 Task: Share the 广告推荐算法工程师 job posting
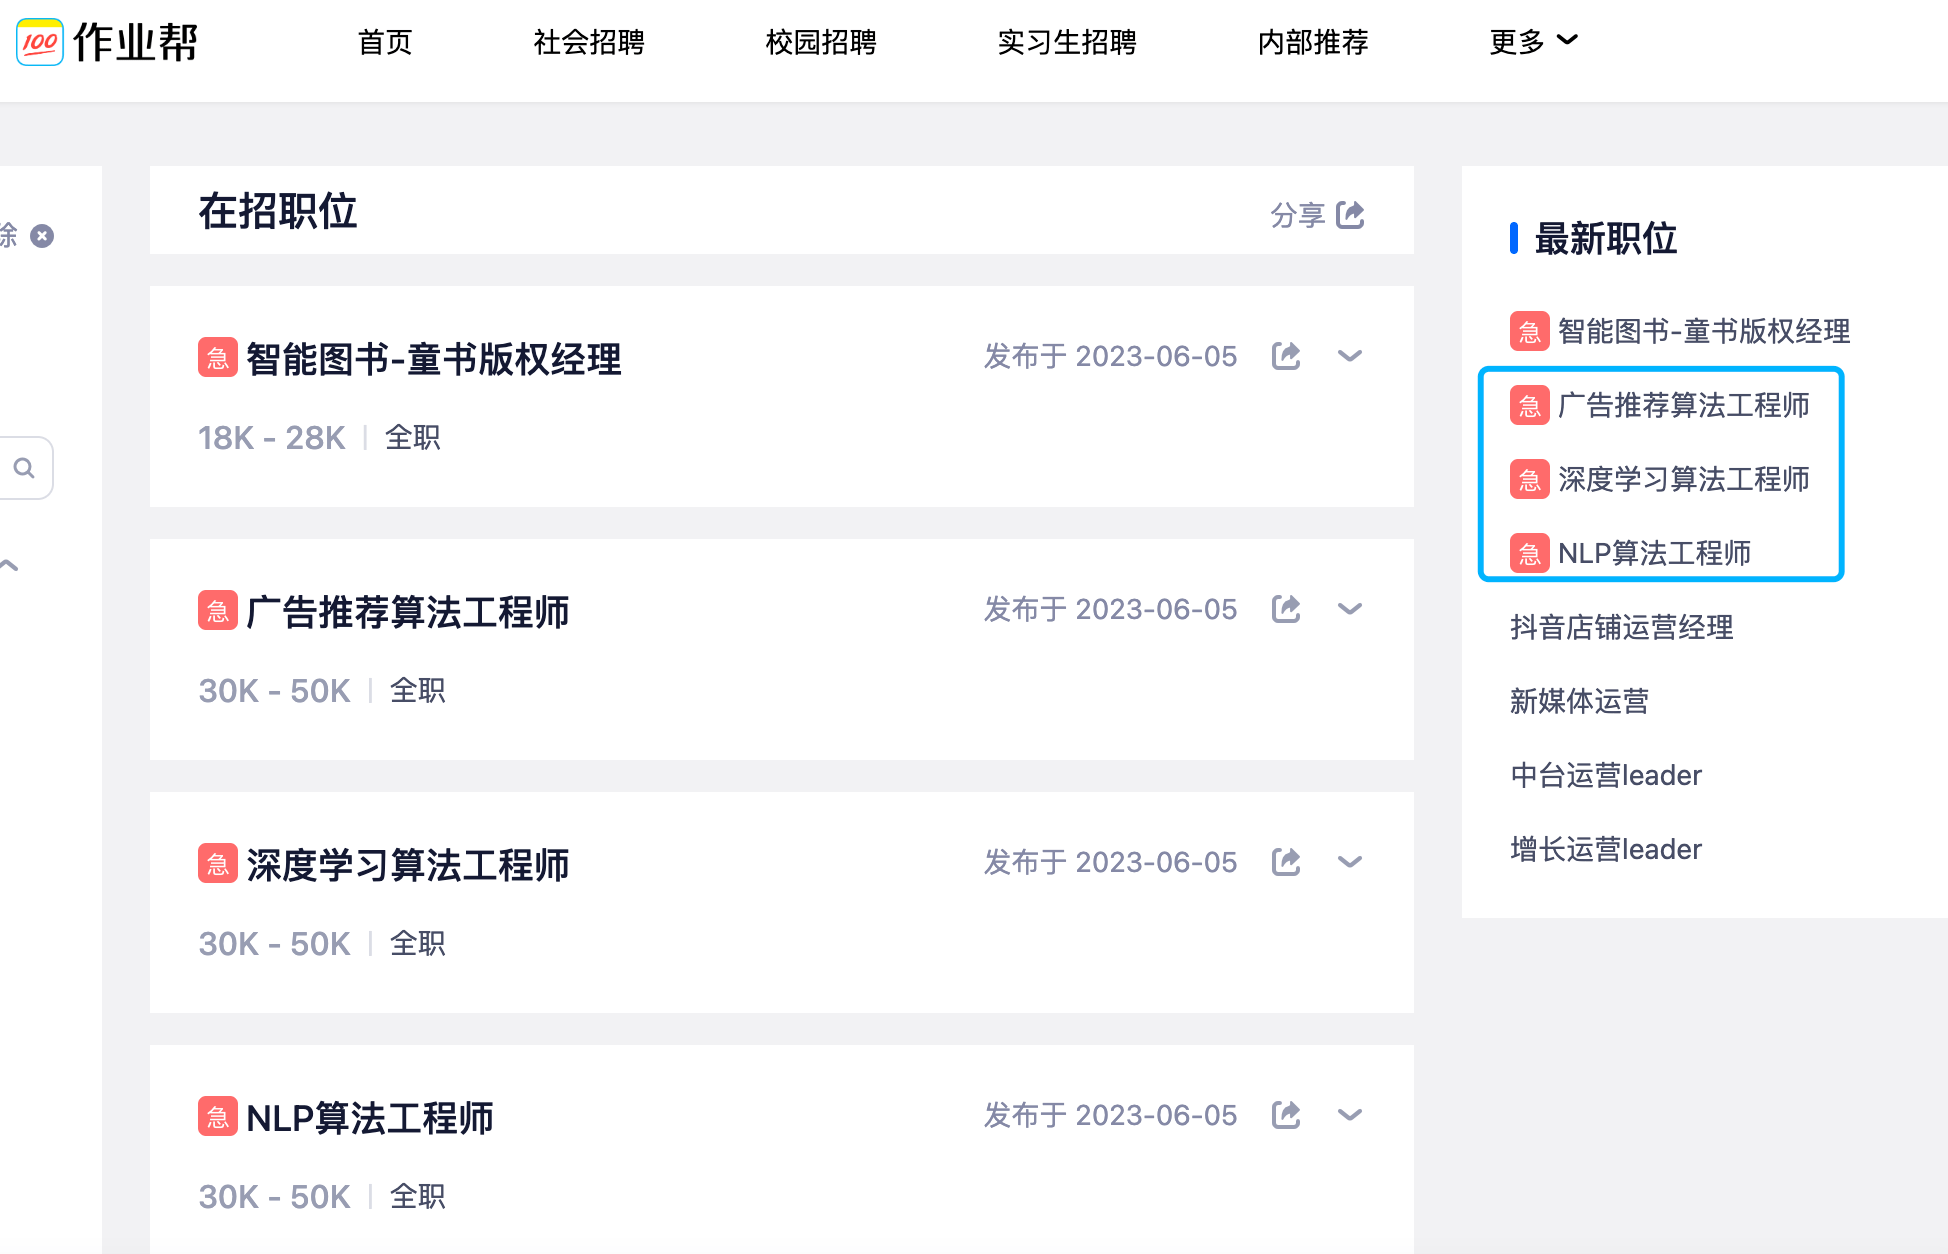(x=1287, y=609)
